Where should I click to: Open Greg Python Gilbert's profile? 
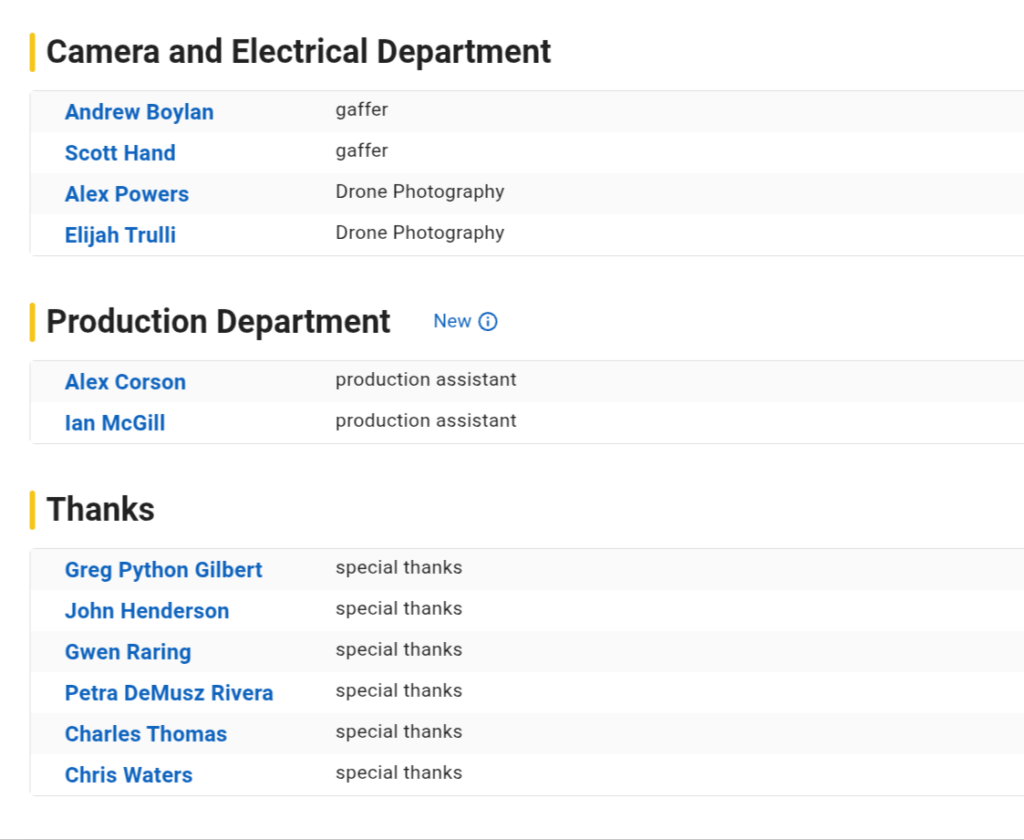(x=163, y=570)
